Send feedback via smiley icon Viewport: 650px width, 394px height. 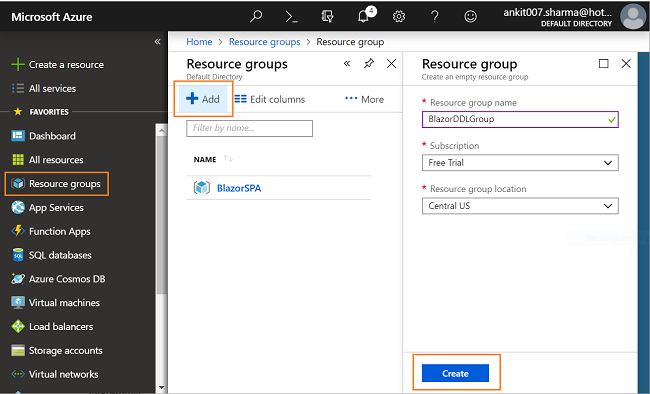[471, 17]
